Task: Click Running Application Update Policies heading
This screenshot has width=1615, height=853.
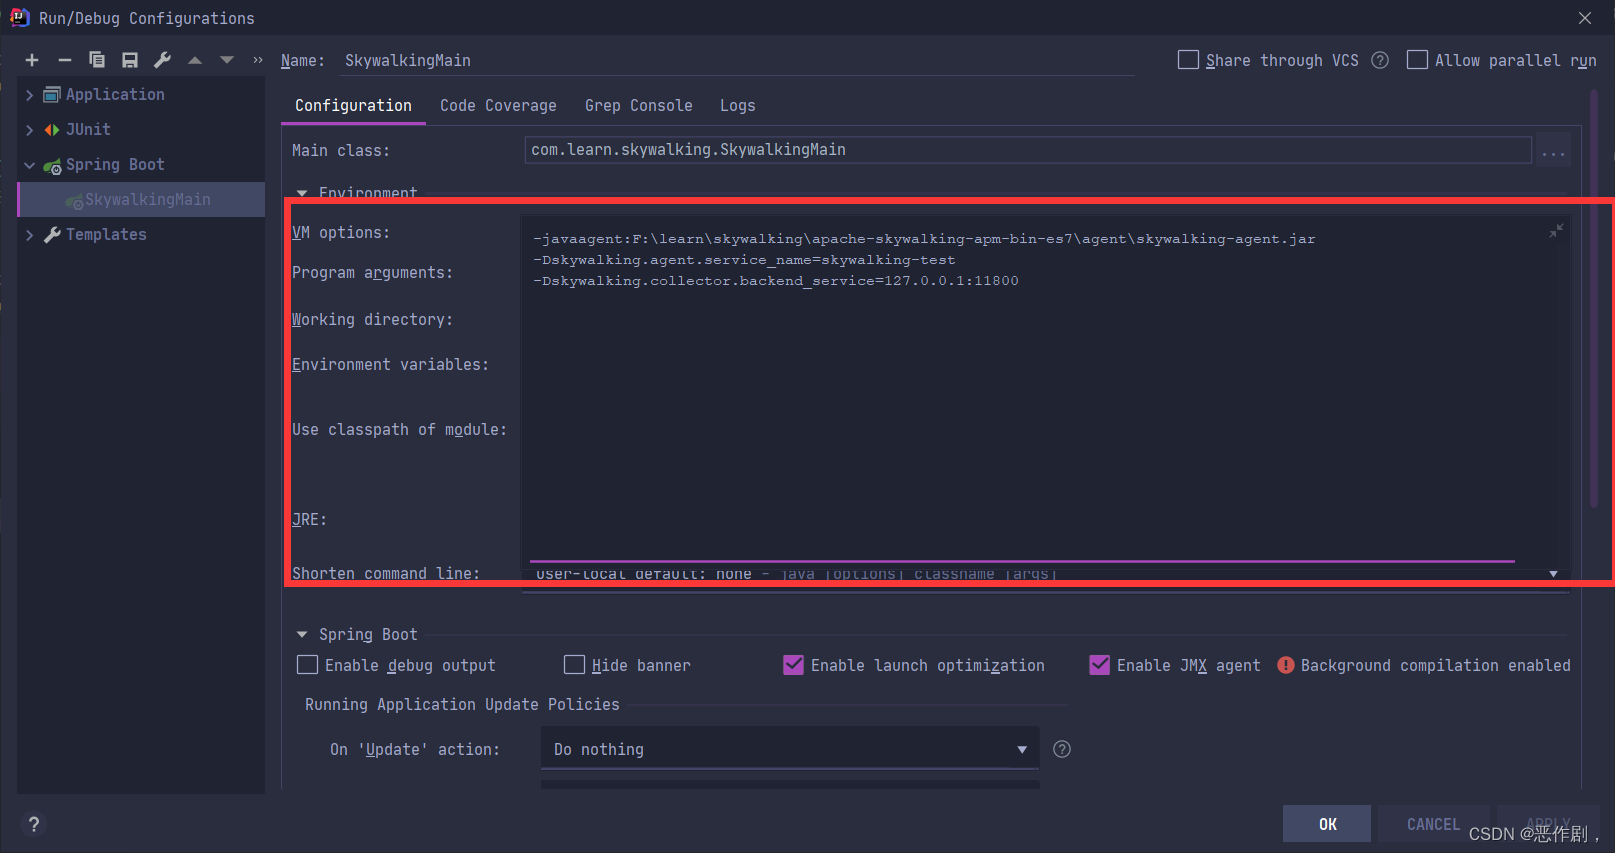Action: [462, 705]
